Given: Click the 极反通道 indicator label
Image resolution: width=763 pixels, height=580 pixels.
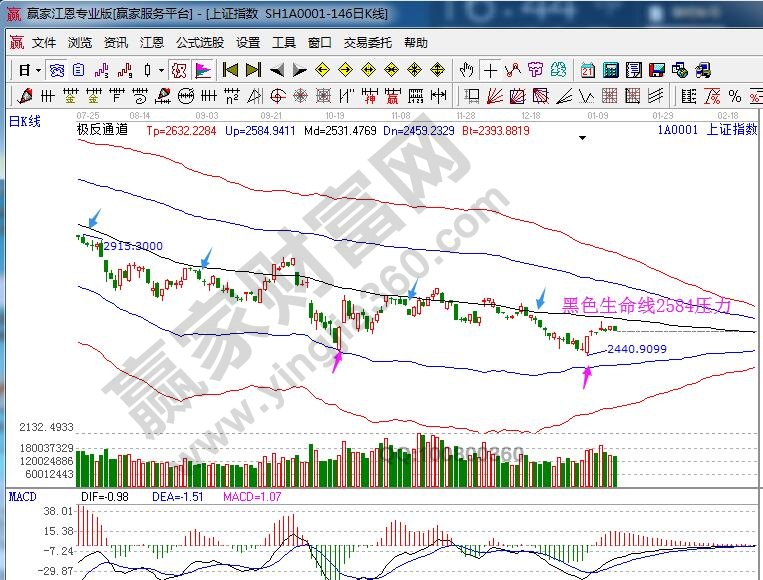Looking at the screenshot, I should point(102,130).
